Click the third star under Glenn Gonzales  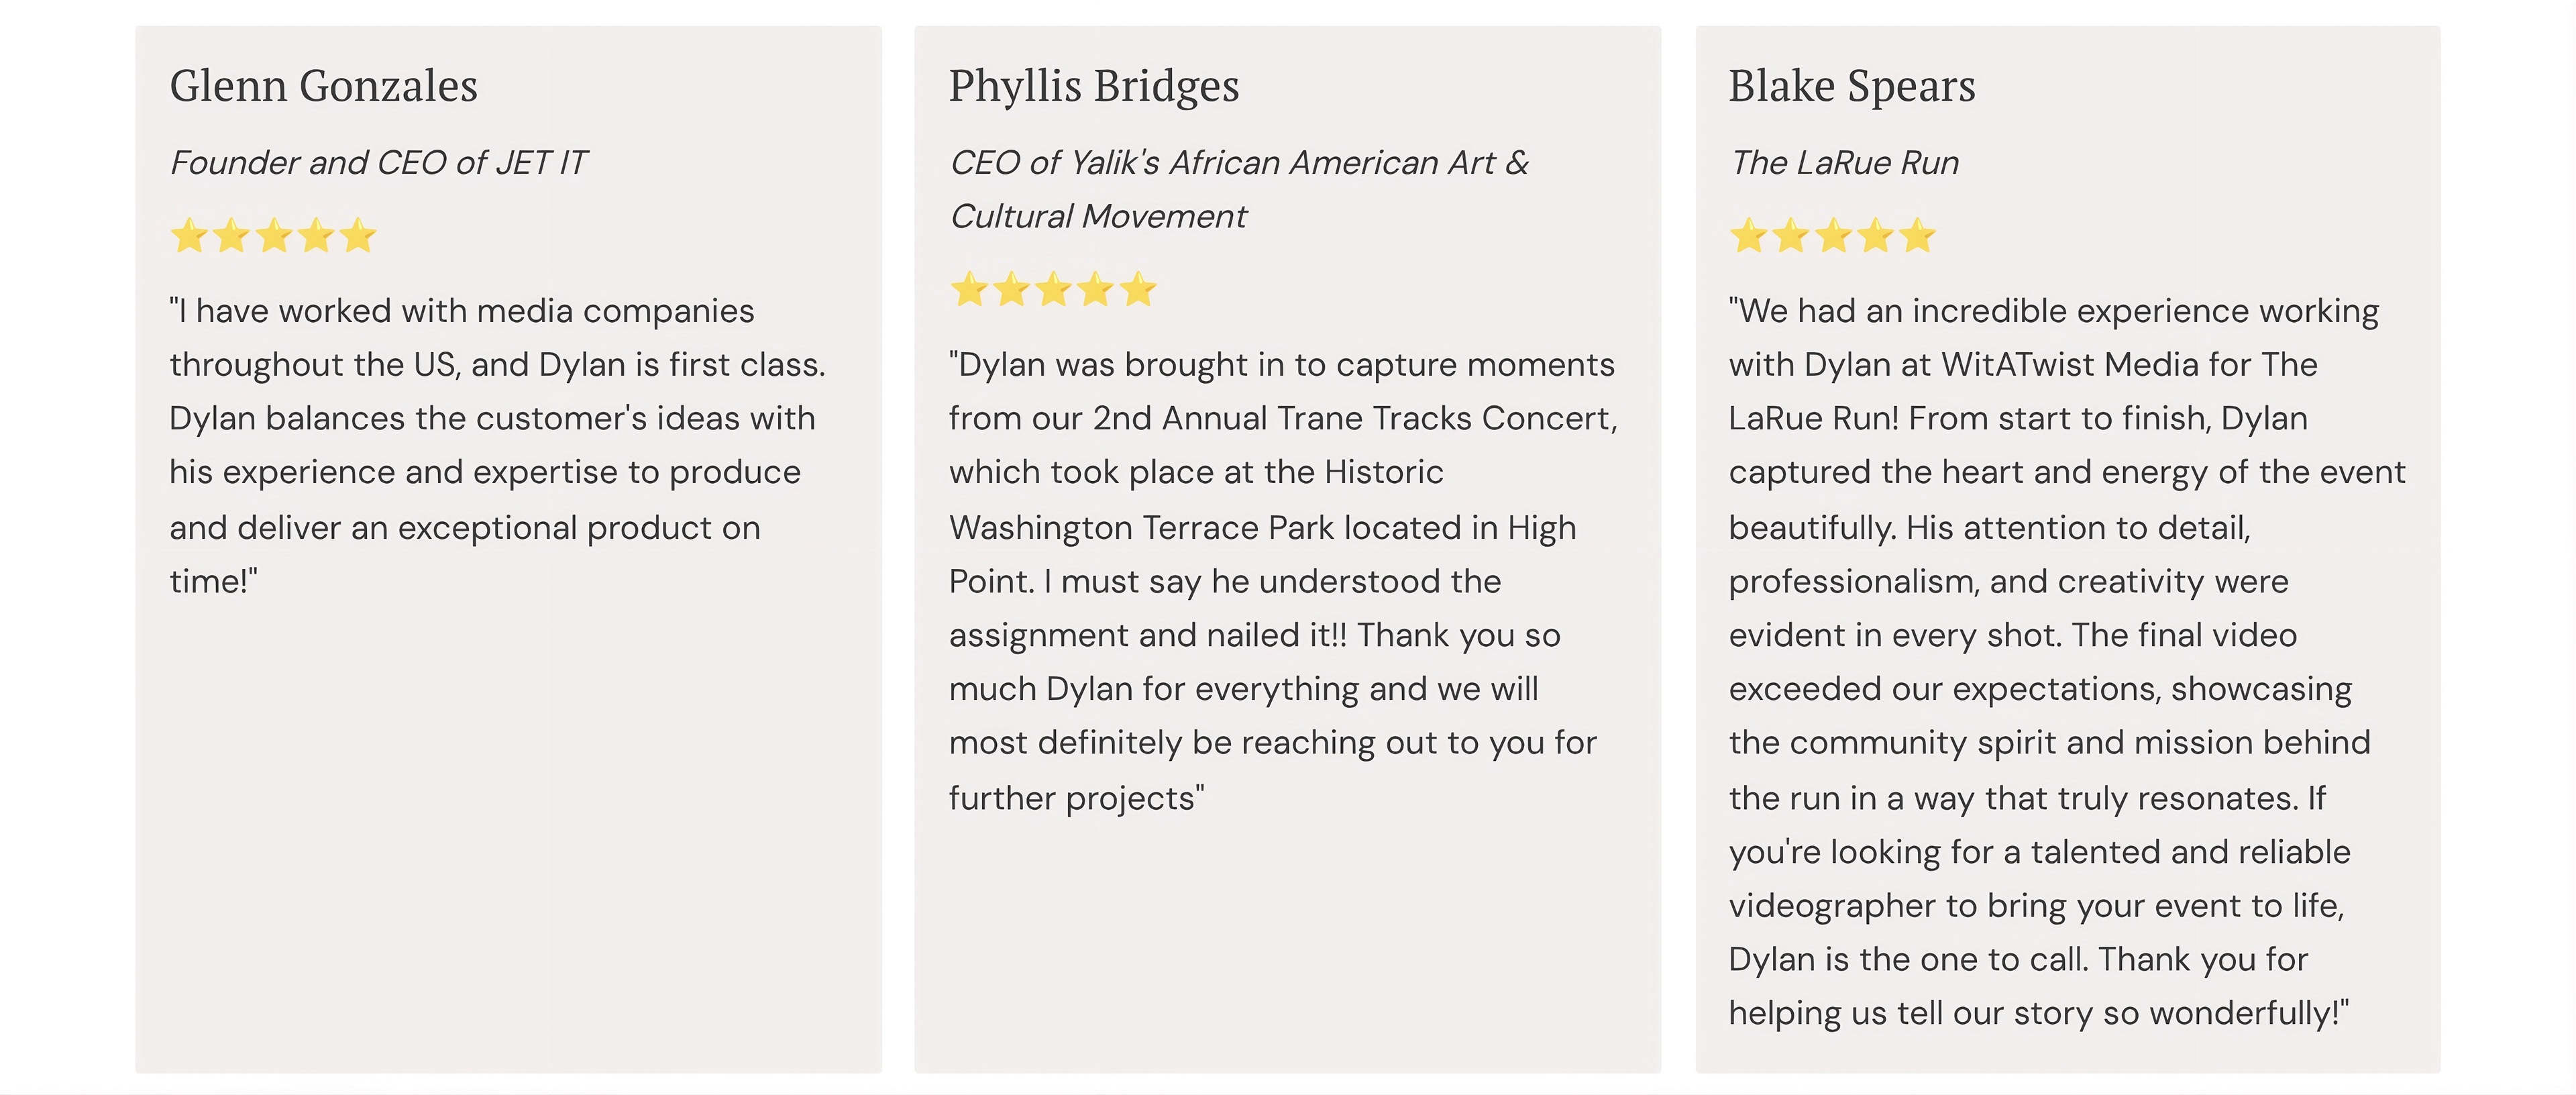coord(273,237)
